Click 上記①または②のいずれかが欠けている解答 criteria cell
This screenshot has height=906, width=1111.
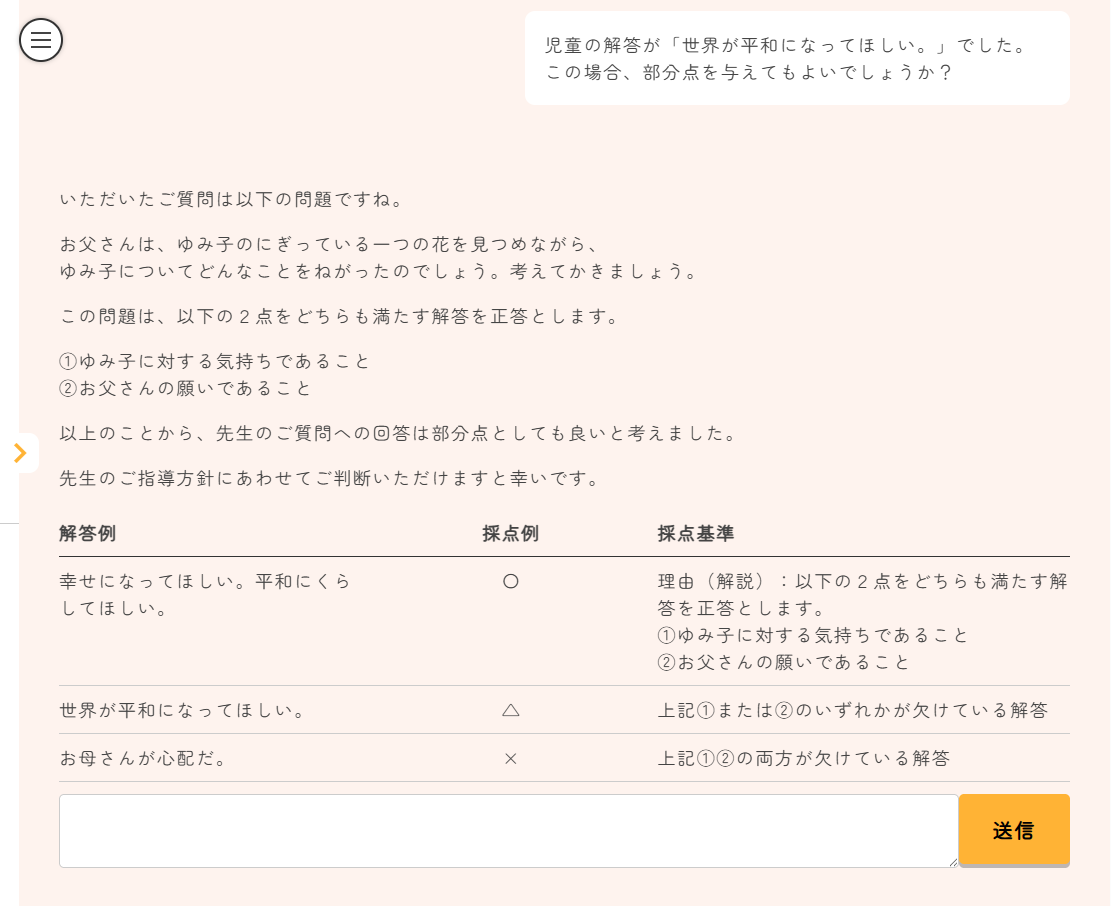(x=853, y=710)
